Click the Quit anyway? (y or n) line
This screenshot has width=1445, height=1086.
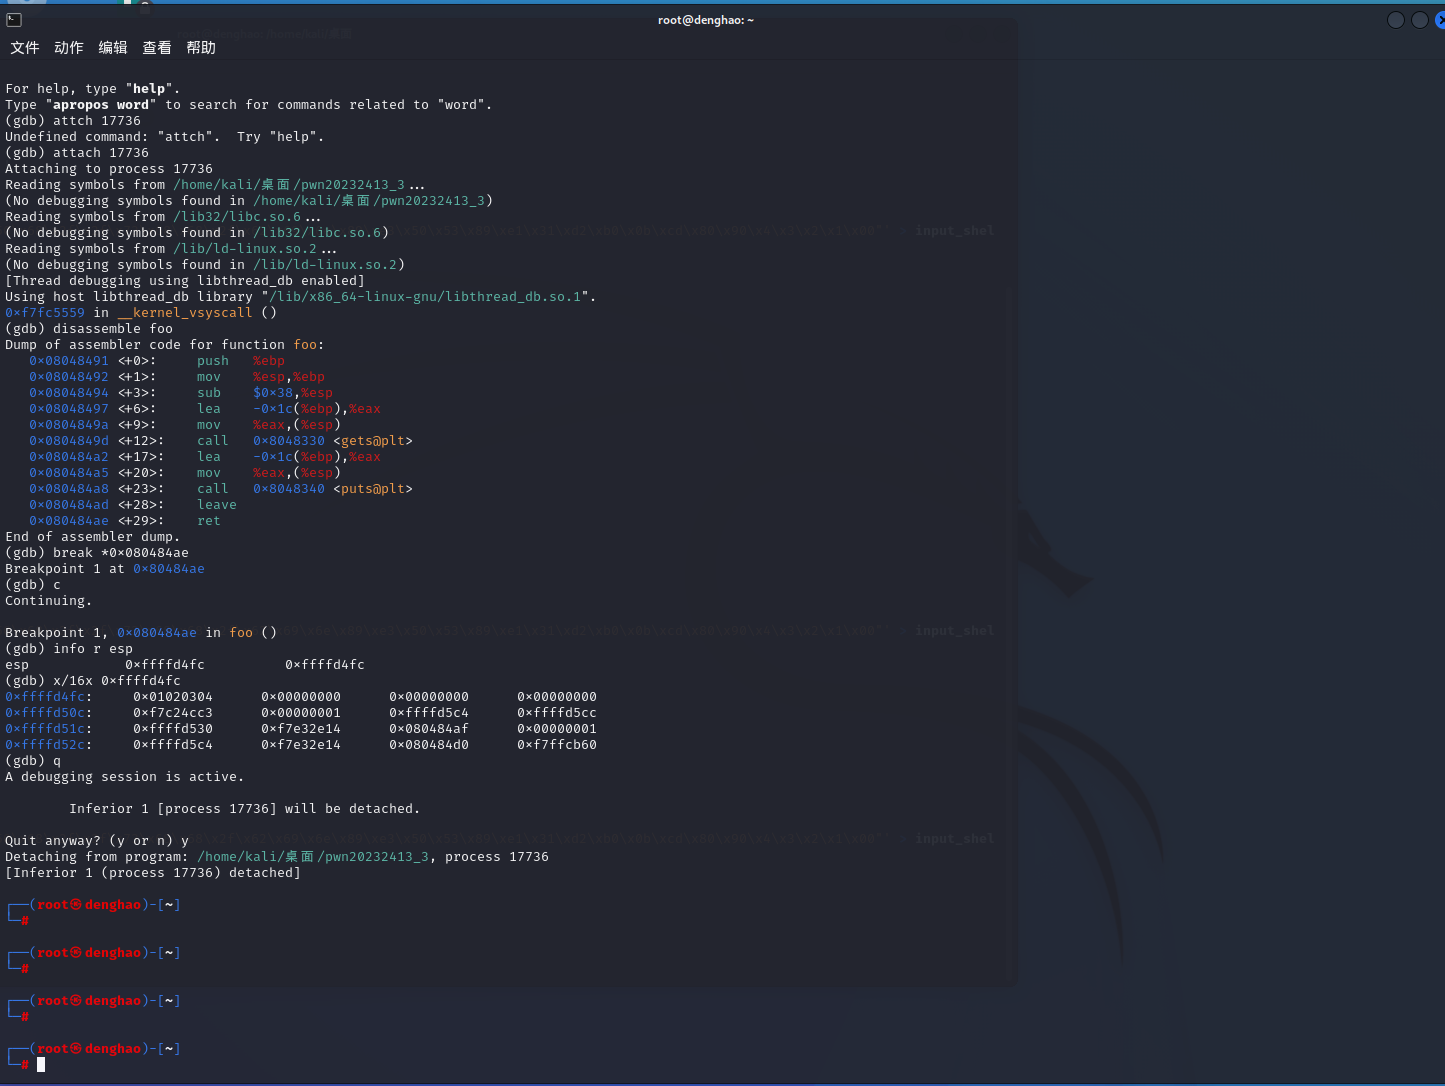97,841
